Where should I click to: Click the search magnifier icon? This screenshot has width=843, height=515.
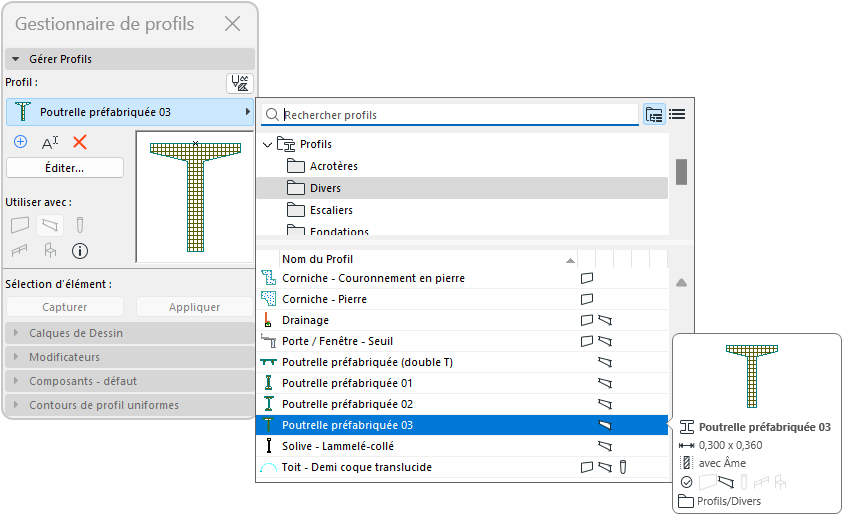pos(273,115)
